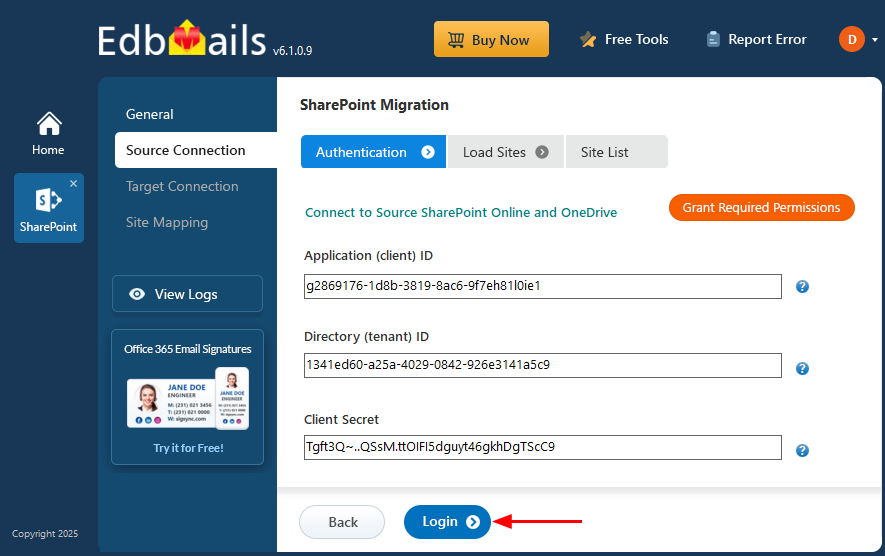
Task: Switch to the Site List tab
Action: (616, 152)
